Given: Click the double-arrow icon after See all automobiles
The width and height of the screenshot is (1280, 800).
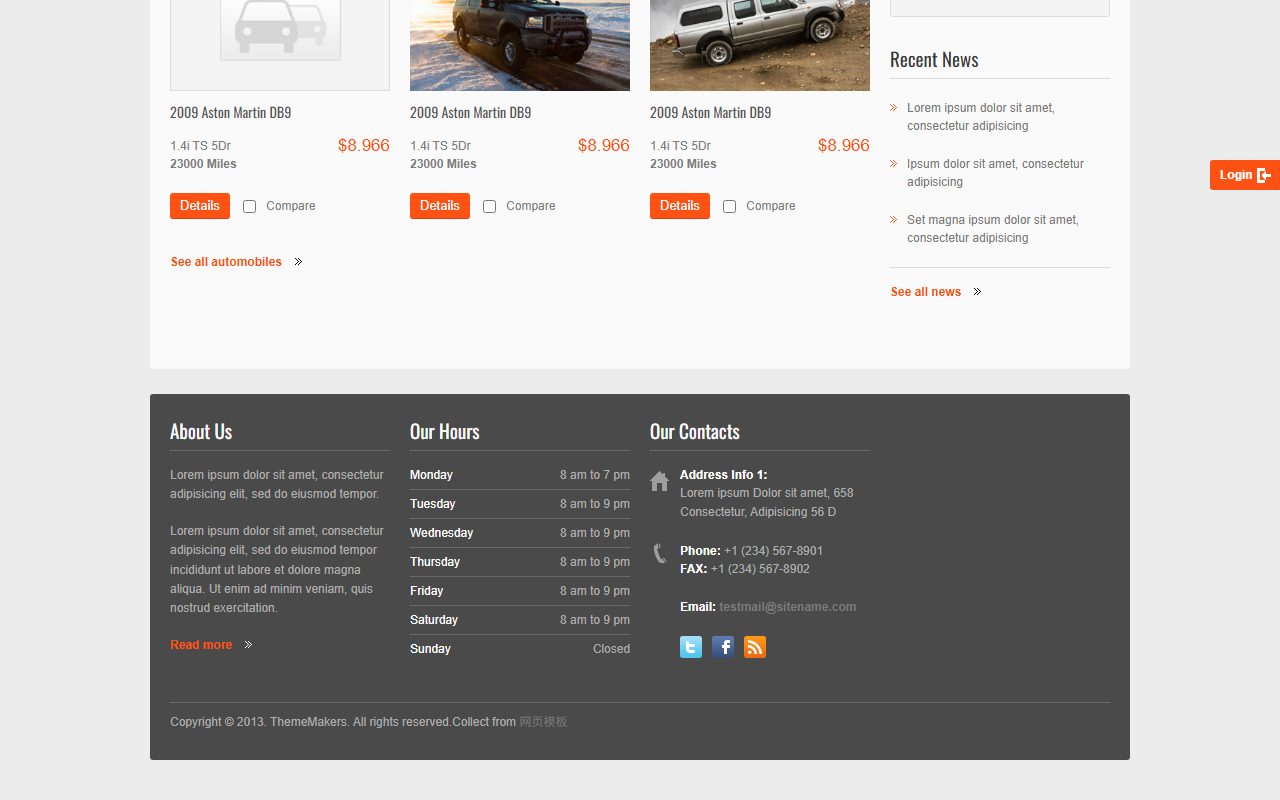Looking at the screenshot, I should point(298,262).
